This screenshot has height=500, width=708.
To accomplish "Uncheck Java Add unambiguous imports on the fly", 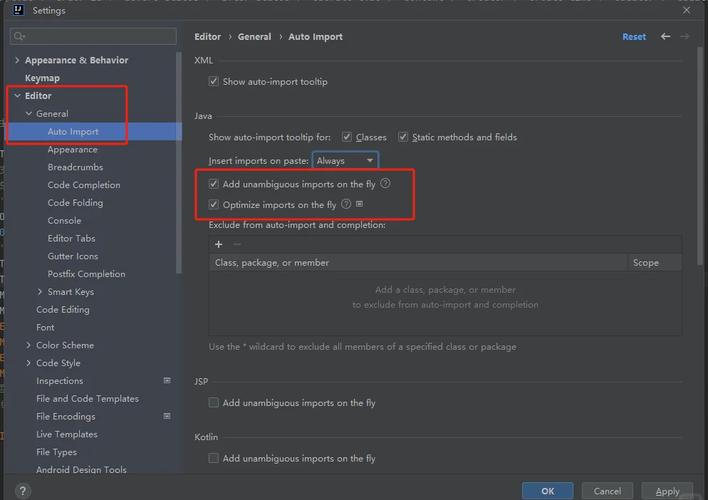I will (x=214, y=184).
